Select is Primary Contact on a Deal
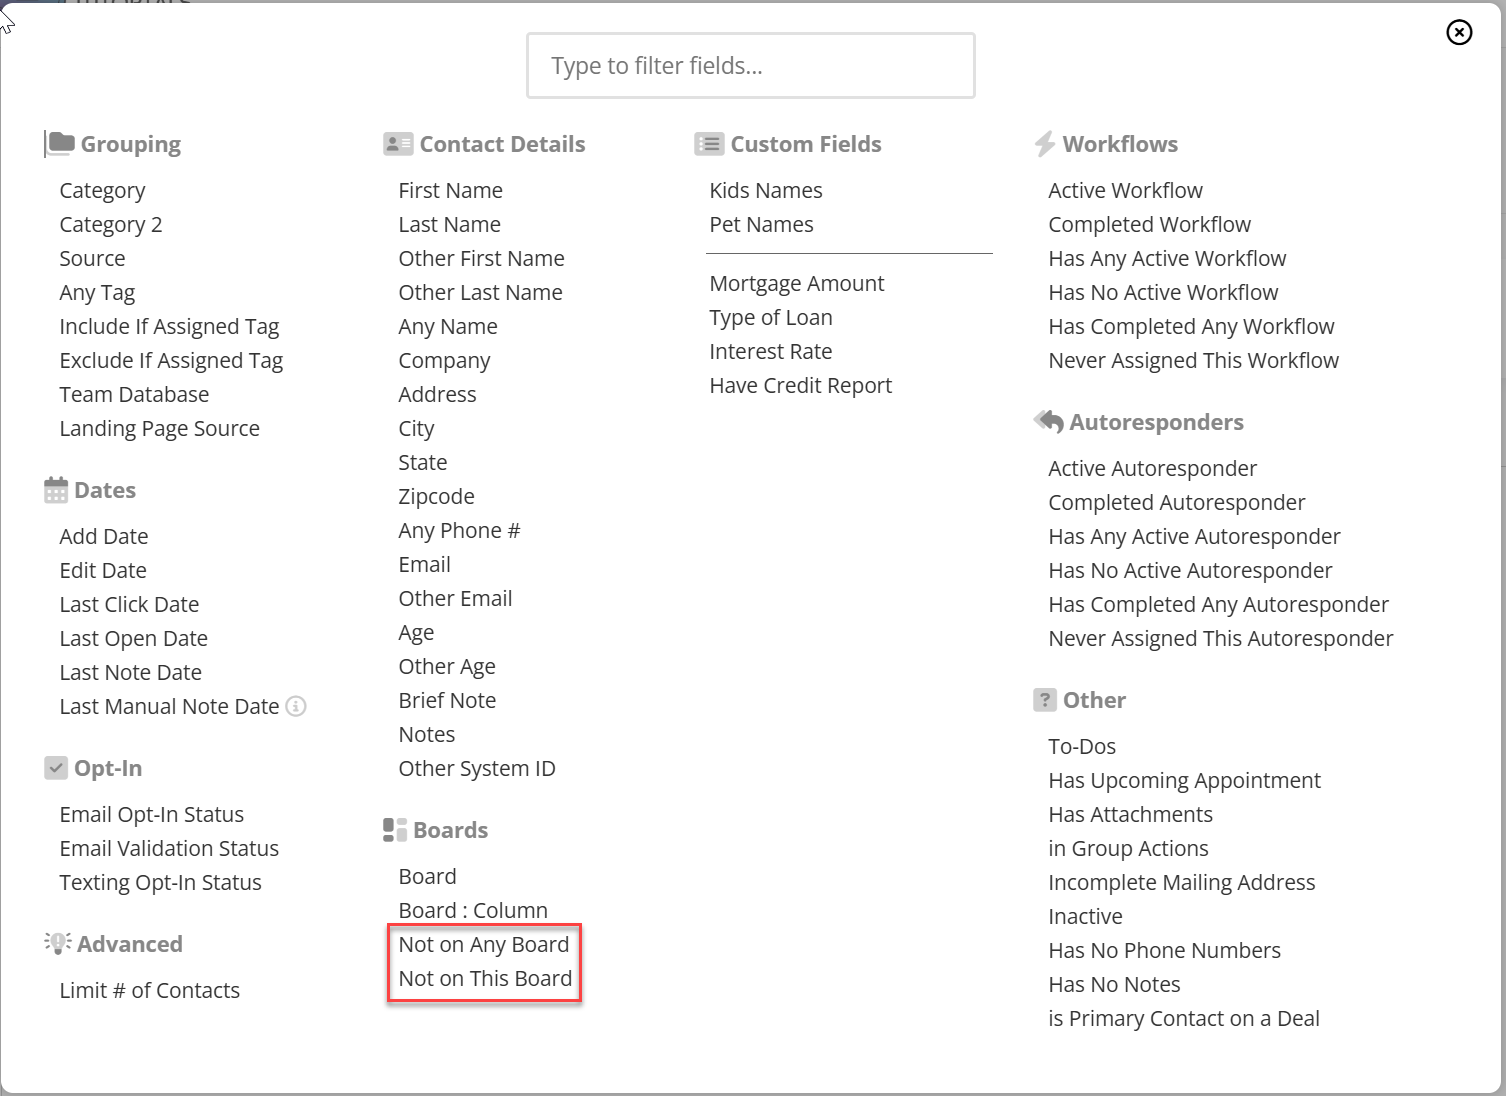The height and width of the screenshot is (1096, 1506). coord(1183,1019)
